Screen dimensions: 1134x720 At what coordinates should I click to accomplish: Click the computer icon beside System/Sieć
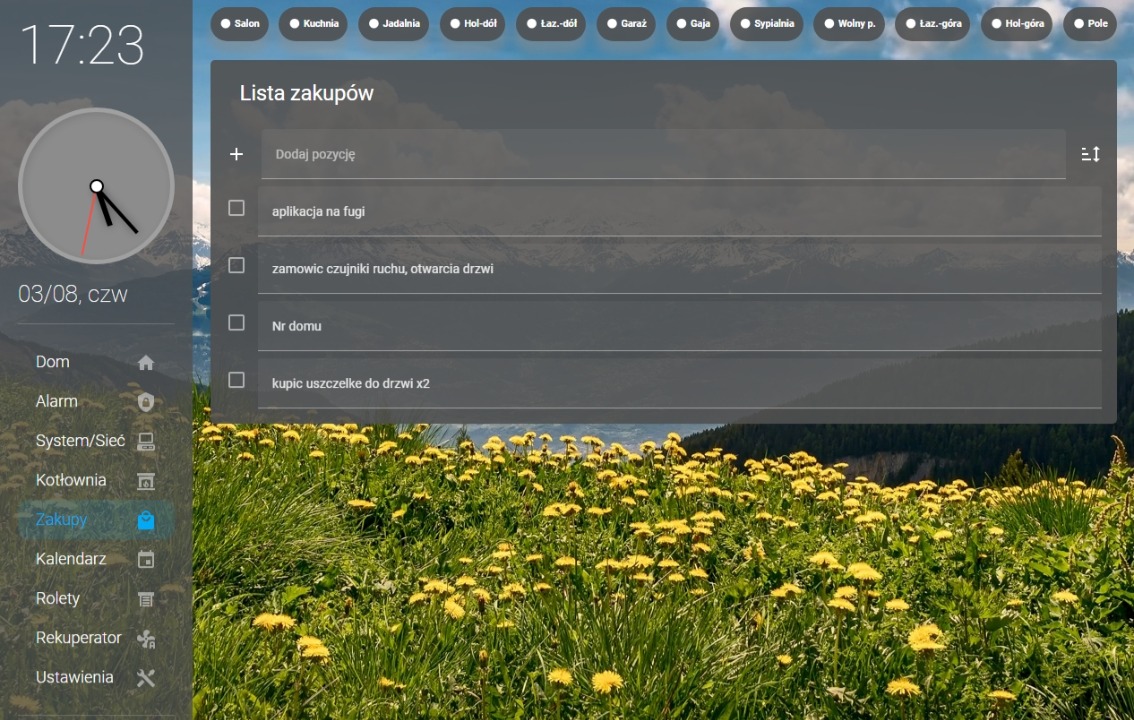coord(145,441)
